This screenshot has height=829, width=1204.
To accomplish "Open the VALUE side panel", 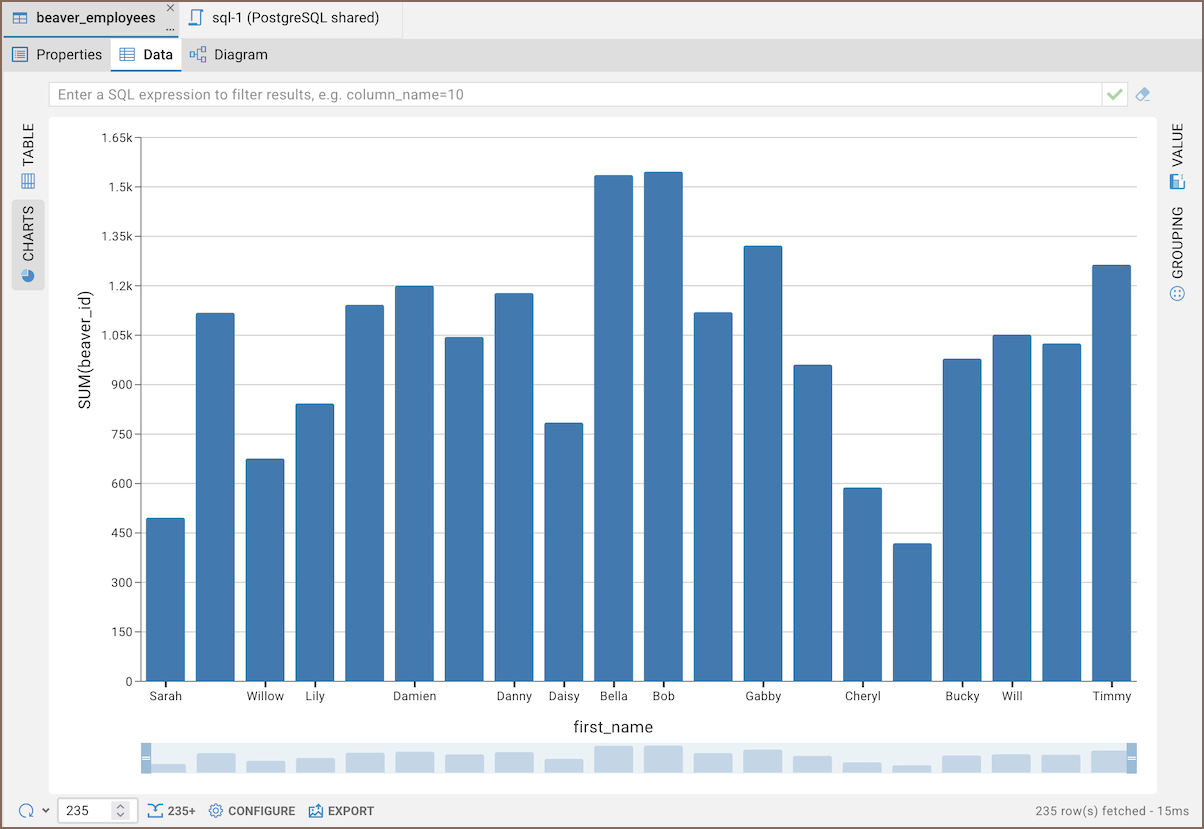I will tap(1177, 157).
